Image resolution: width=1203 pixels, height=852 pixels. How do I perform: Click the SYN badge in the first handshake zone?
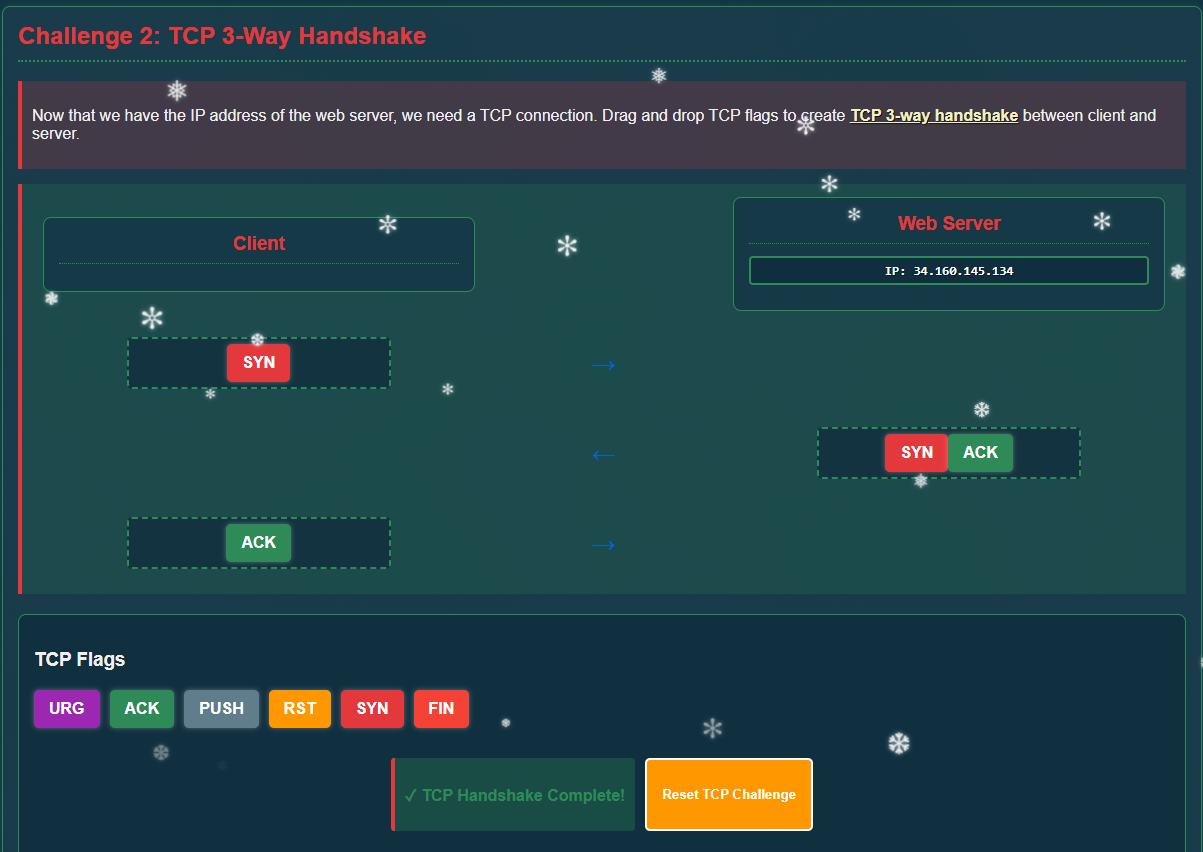coord(258,362)
